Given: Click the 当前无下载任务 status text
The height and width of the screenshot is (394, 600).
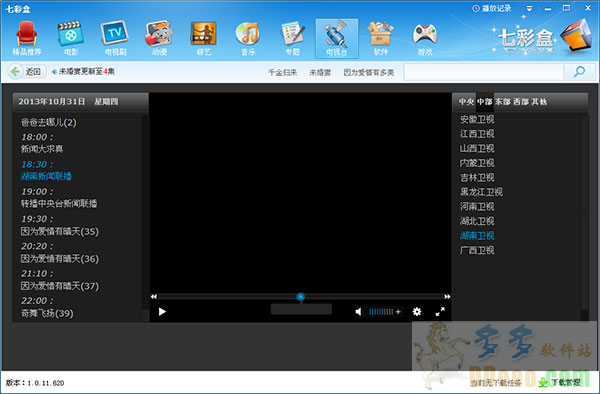Looking at the screenshot, I should (496, 383).
